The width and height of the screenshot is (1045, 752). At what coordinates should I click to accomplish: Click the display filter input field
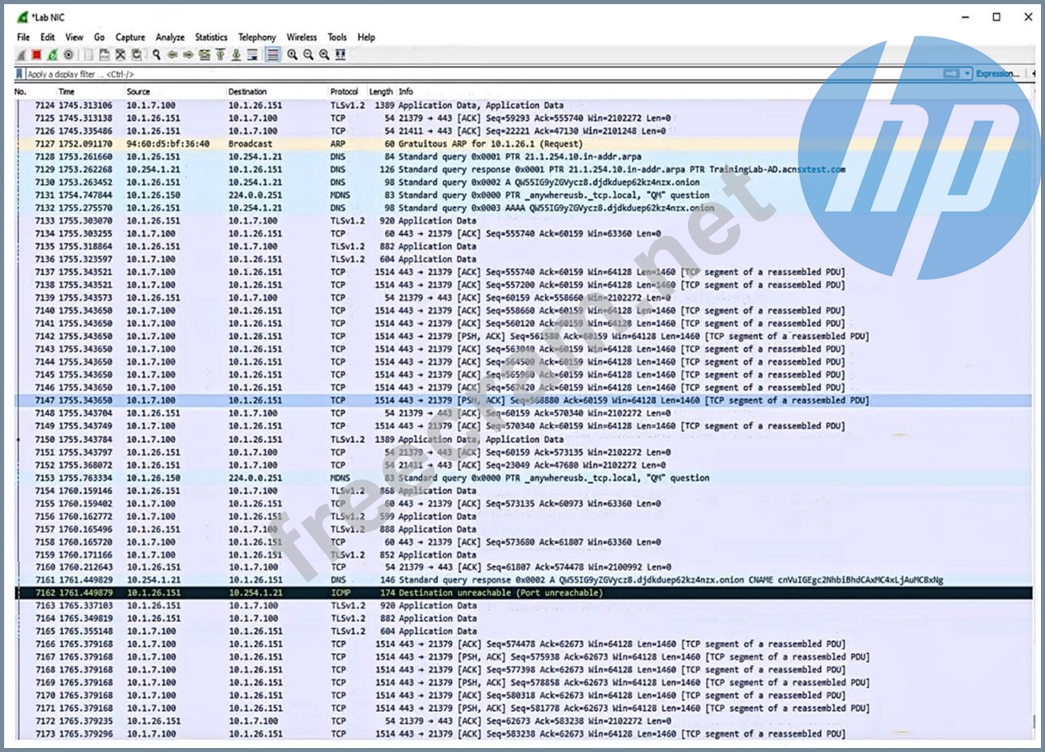483,74
